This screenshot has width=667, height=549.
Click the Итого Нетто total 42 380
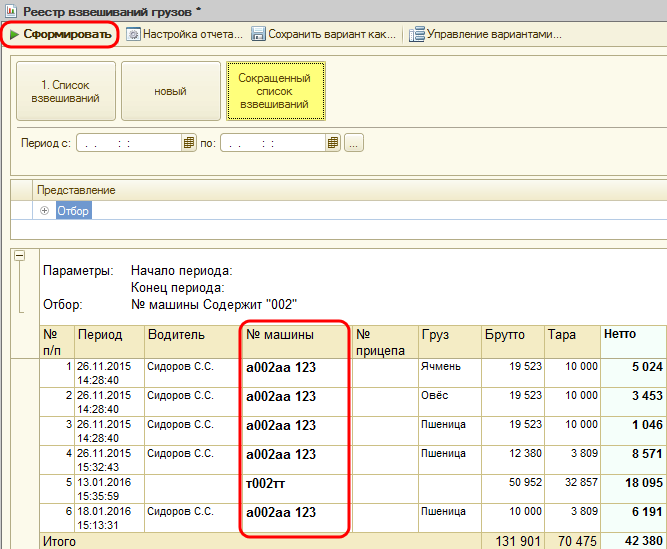coord(641,542)
